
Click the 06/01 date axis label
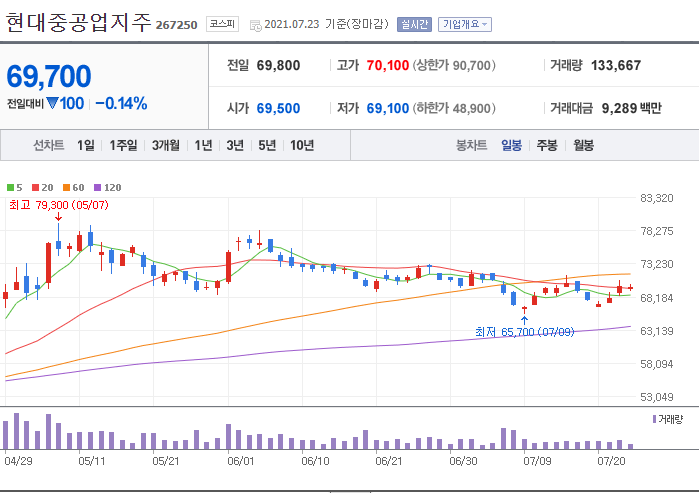(241, 460)
